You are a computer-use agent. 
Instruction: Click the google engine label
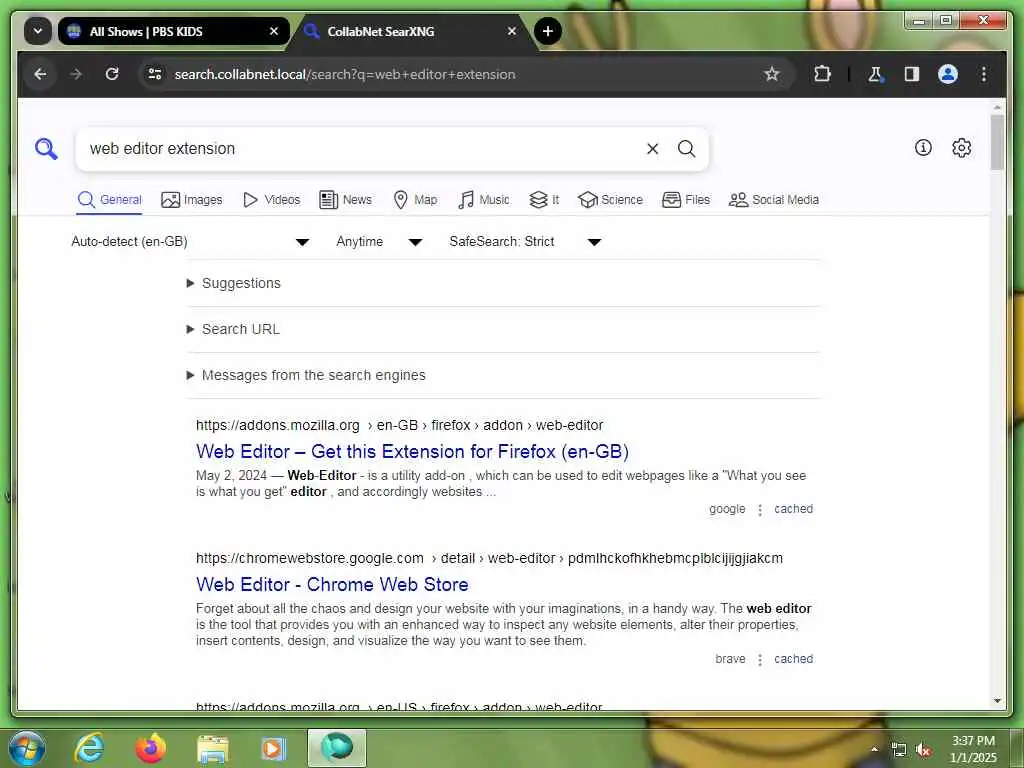click(x=727, y=509)
